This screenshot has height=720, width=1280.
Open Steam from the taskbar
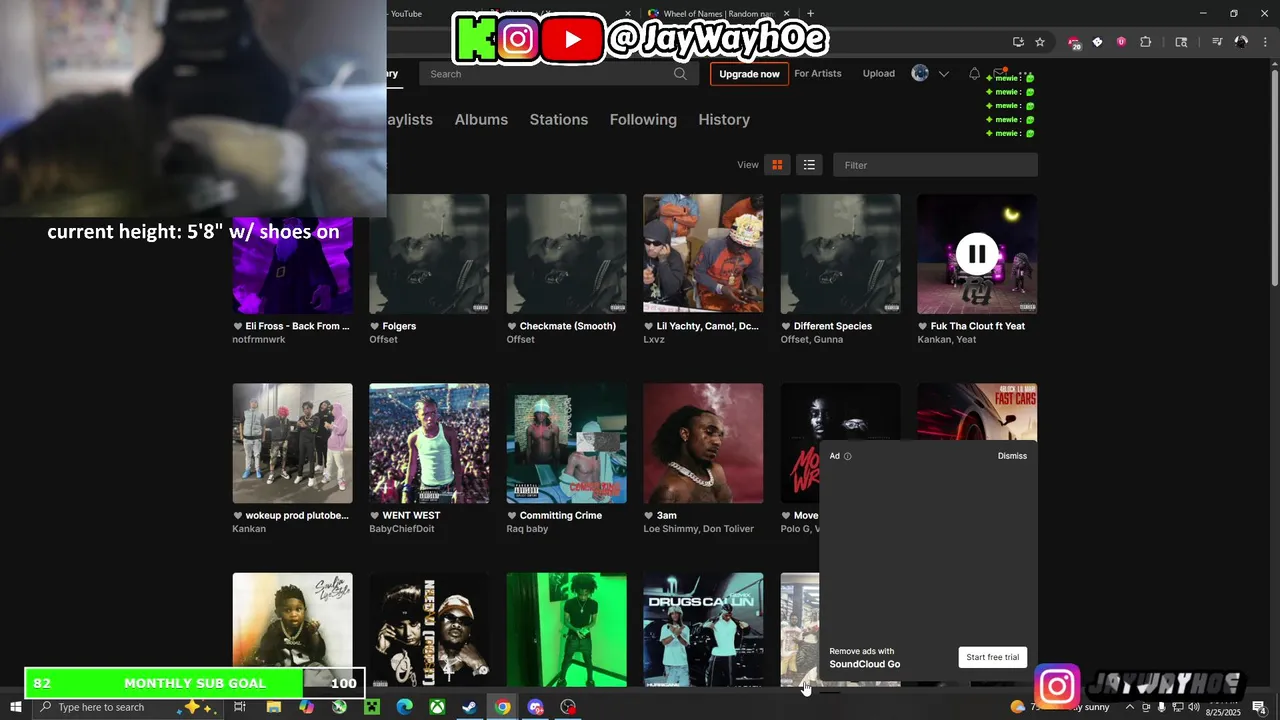[469, 707]
